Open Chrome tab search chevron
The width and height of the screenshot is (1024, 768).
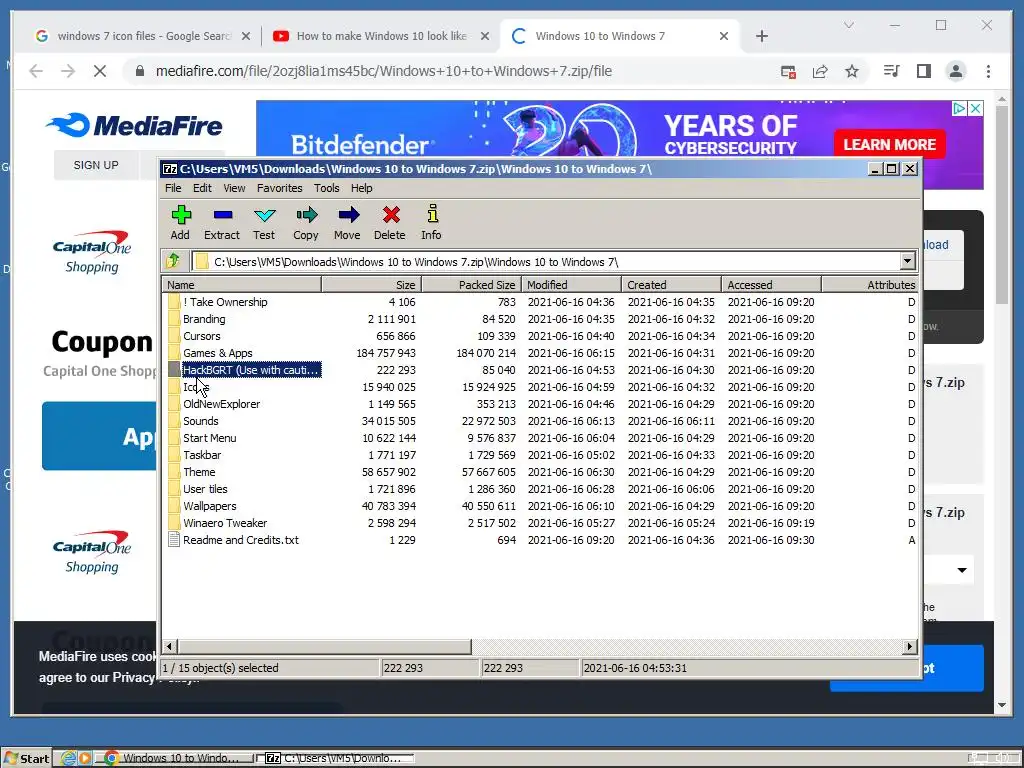tap(848, 25)
